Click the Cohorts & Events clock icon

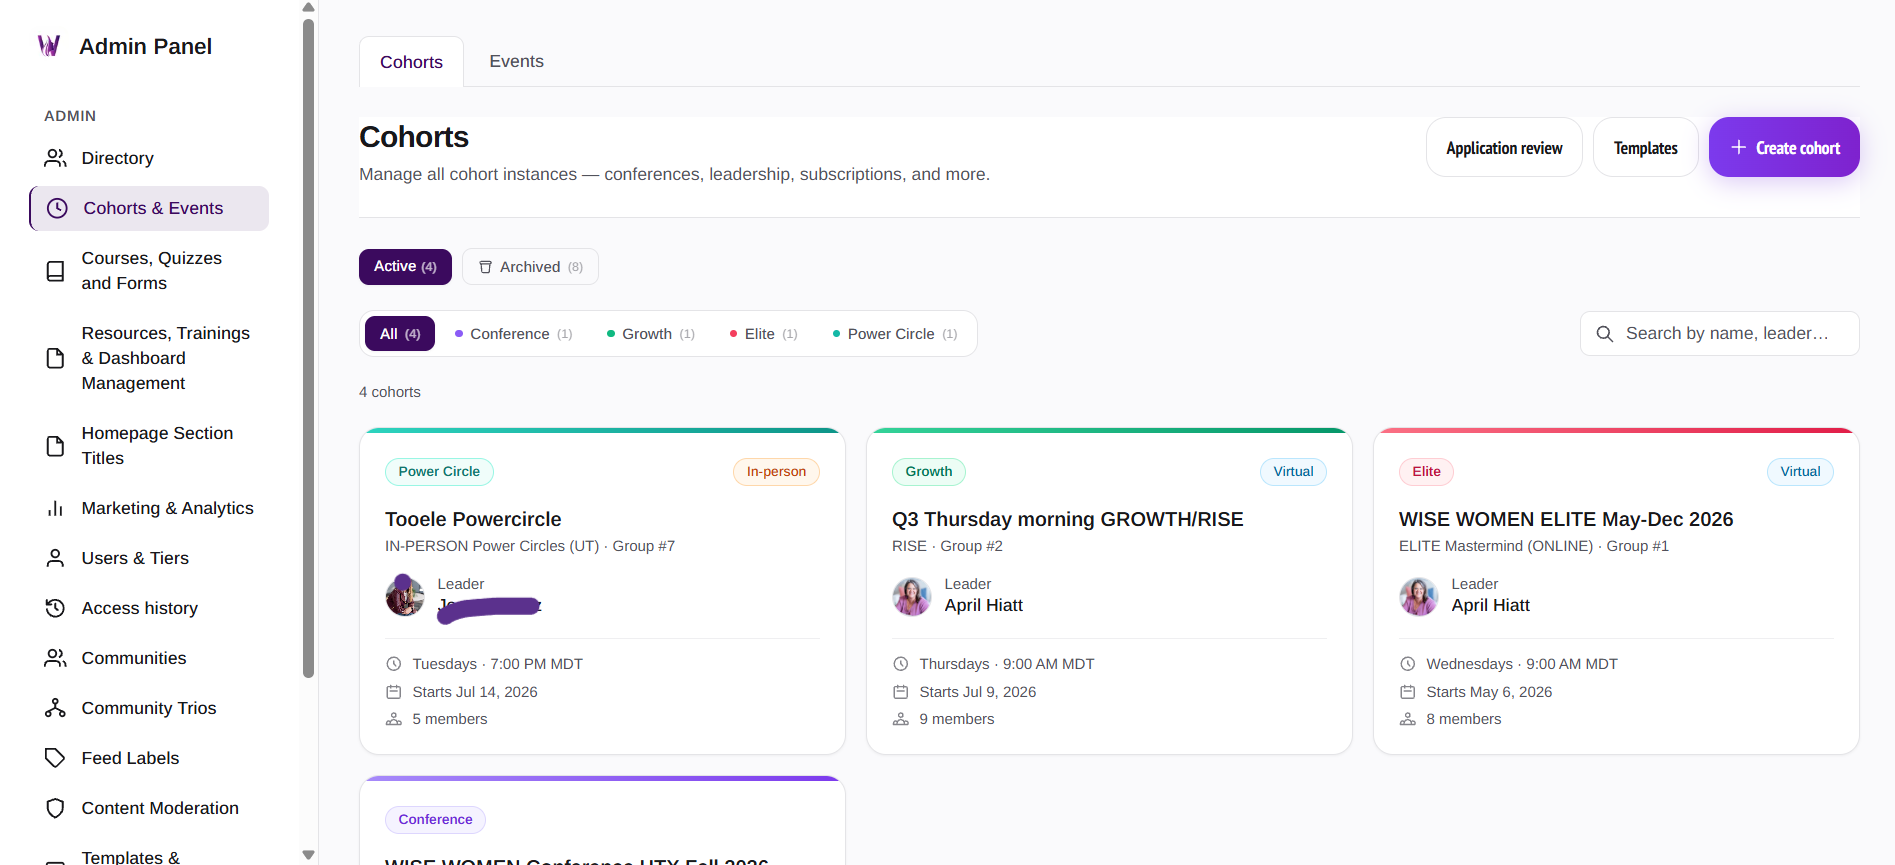pyautogui.click(x=58, y=208)
